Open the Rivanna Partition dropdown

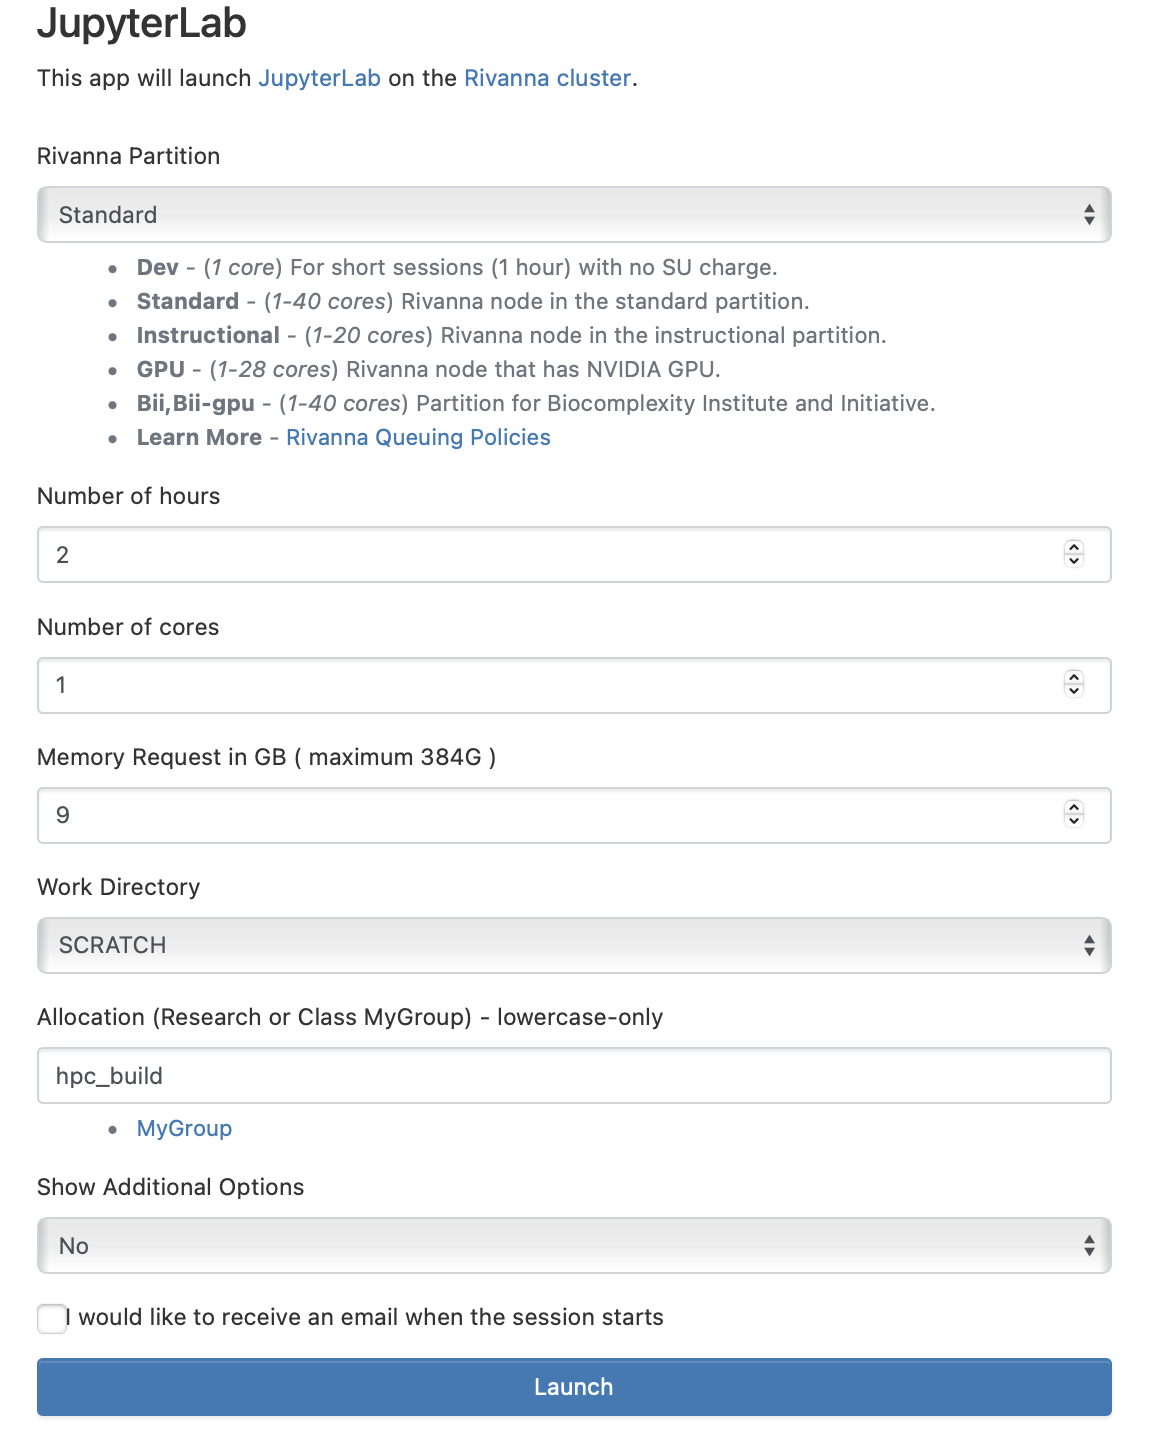pos(574,215)
